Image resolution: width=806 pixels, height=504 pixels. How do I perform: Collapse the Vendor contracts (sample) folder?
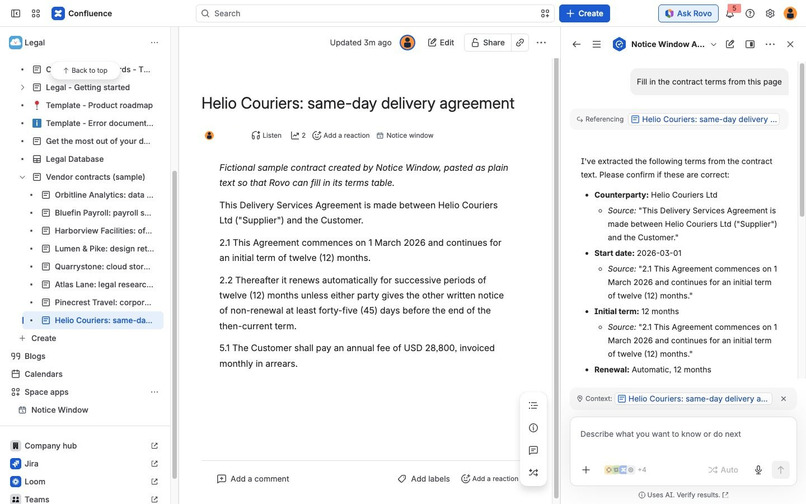(22, 177)
